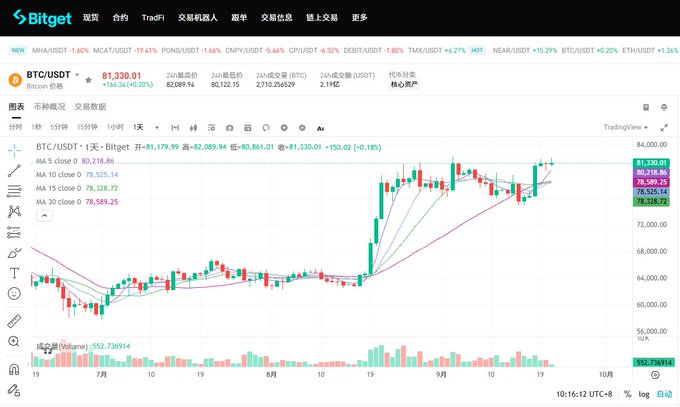Open the 交易机器人 trading bots menu
The width and height of the screenshot is (680, 407).
[x=198, y=17]
